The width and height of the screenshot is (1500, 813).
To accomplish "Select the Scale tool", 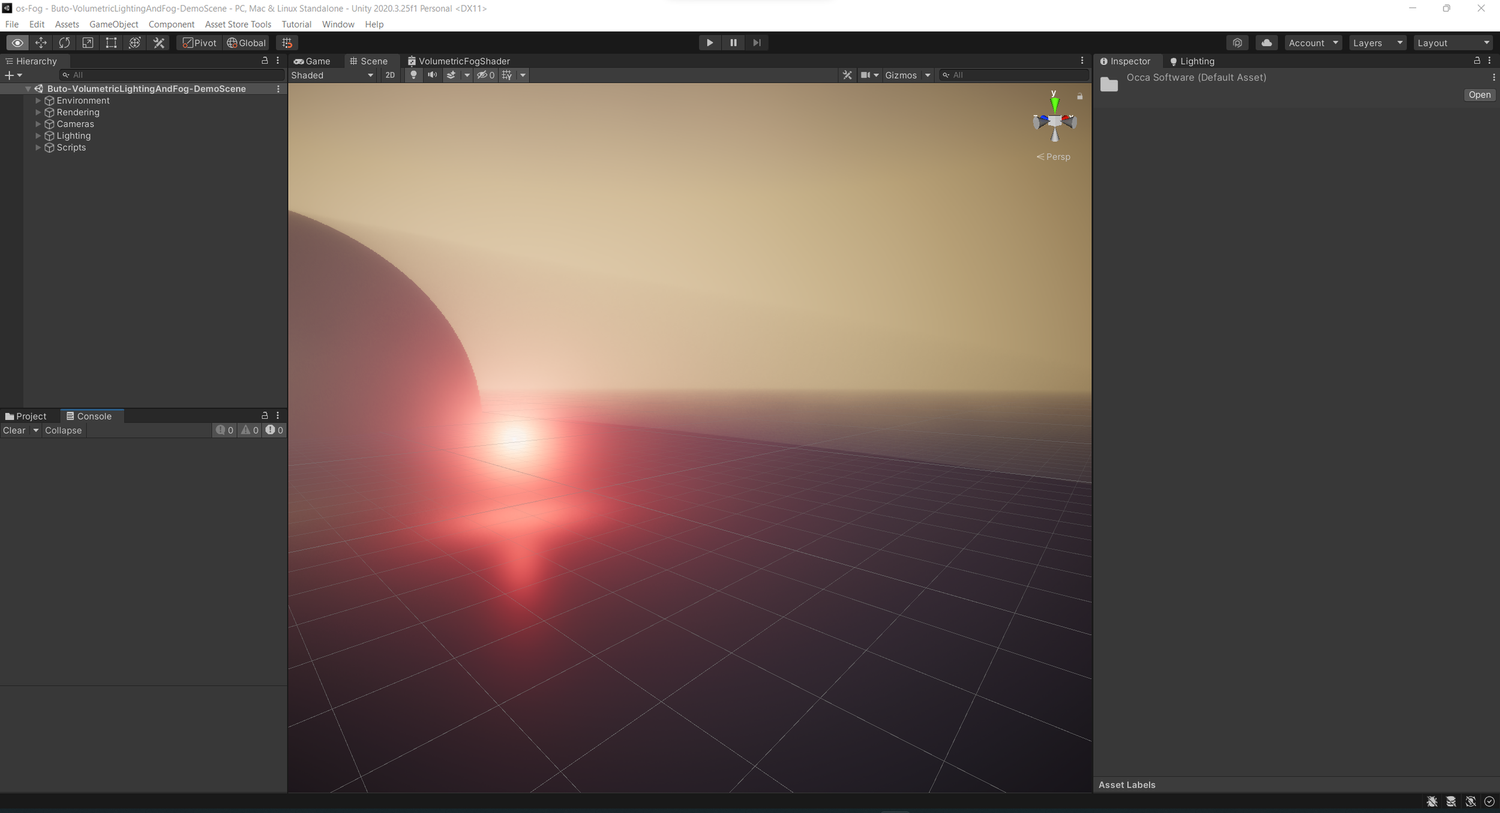I will (88, 43).
